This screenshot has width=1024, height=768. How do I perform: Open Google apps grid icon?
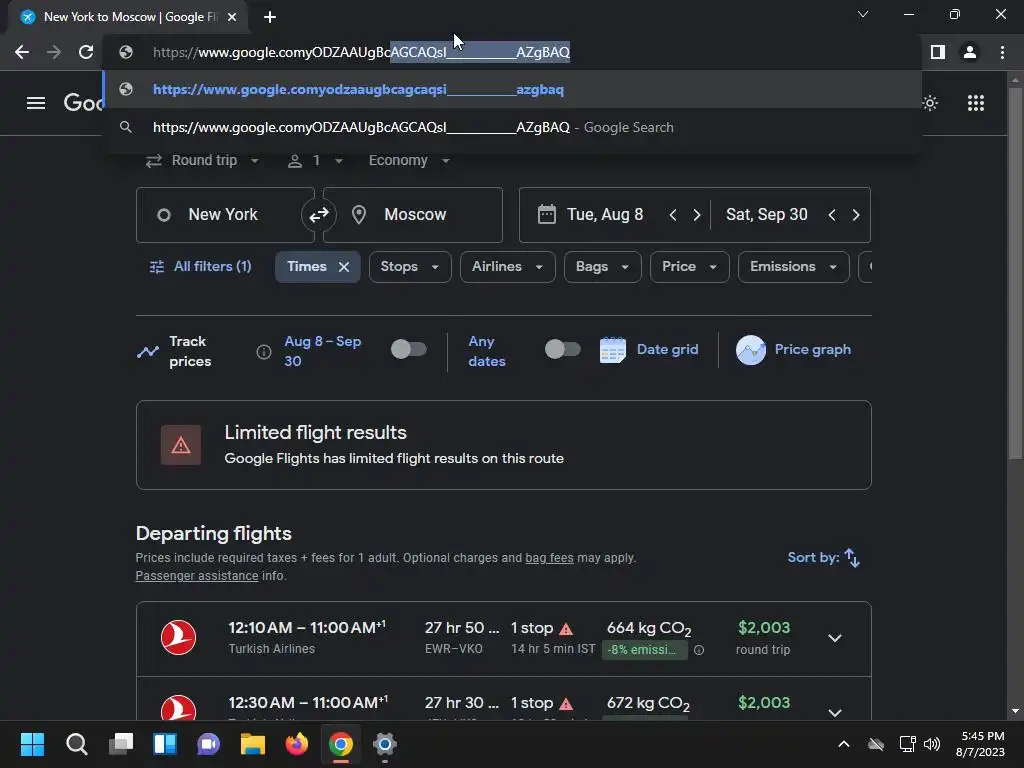click(976, 103)
